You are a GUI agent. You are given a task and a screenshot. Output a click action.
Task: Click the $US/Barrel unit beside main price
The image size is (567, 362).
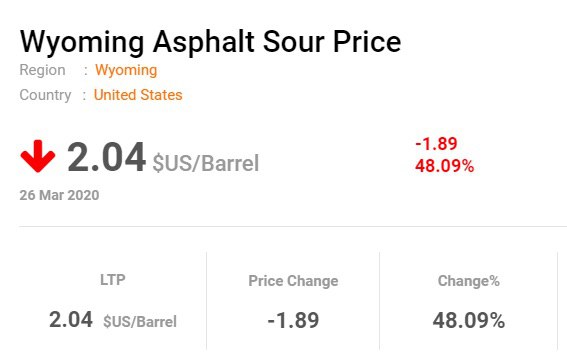point(206,163)
